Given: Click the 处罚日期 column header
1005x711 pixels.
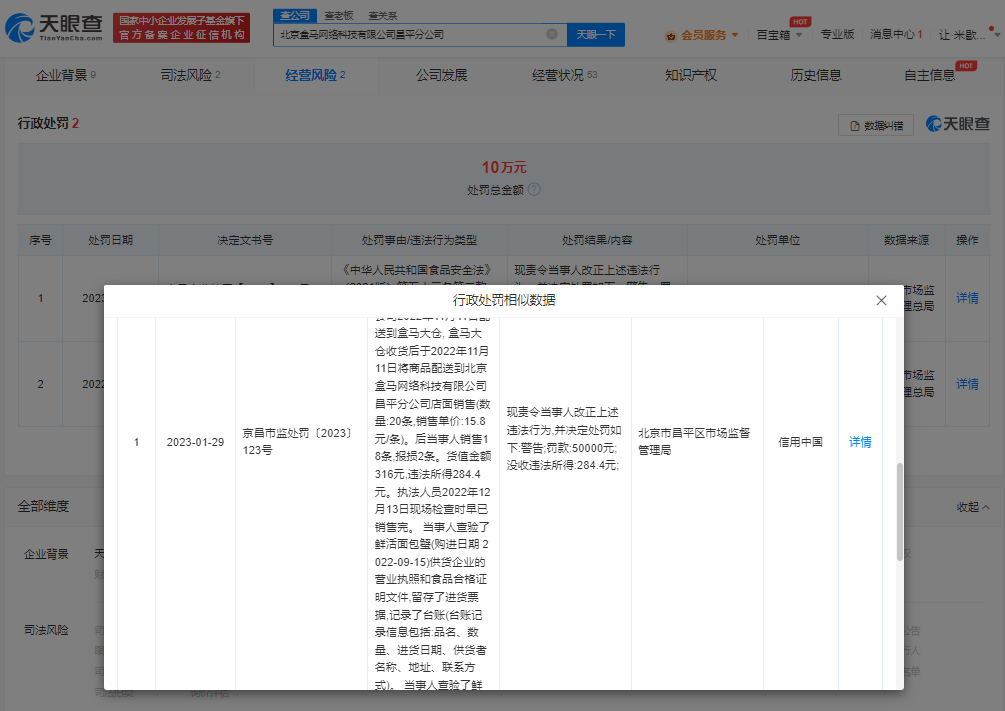Looking at the screenshot, I should (x=110, y=240).
